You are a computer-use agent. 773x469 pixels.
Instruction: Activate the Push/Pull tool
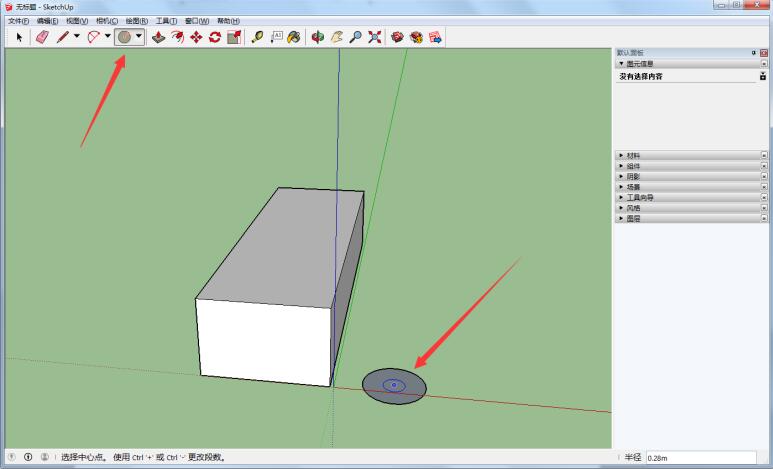(x=158, y=37)
